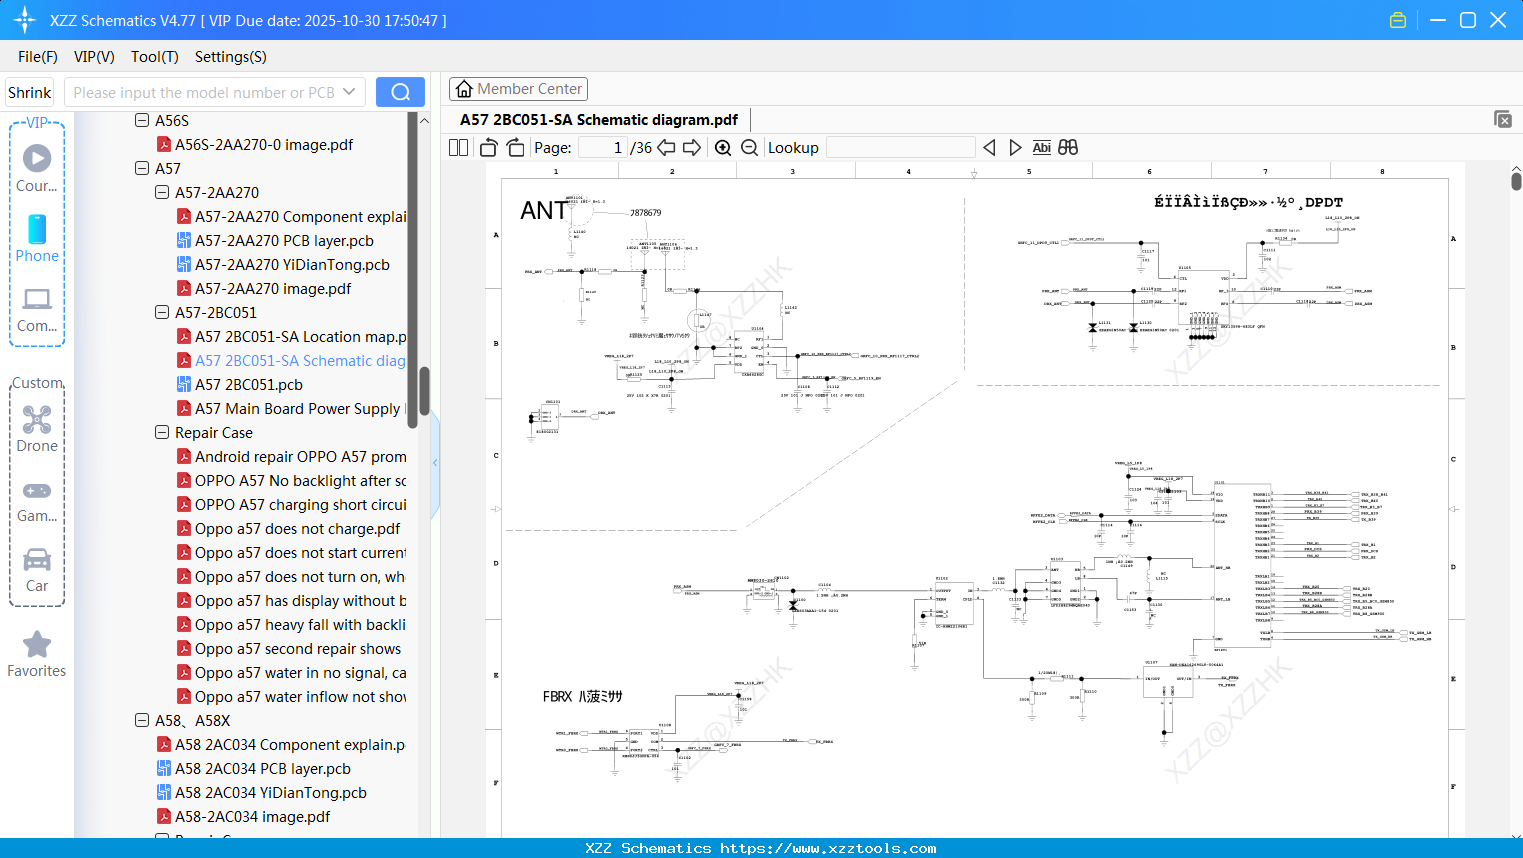This screenshot has height=858, width=1523.
Task: Open the Phone category in sidebar
Action: 37,239
